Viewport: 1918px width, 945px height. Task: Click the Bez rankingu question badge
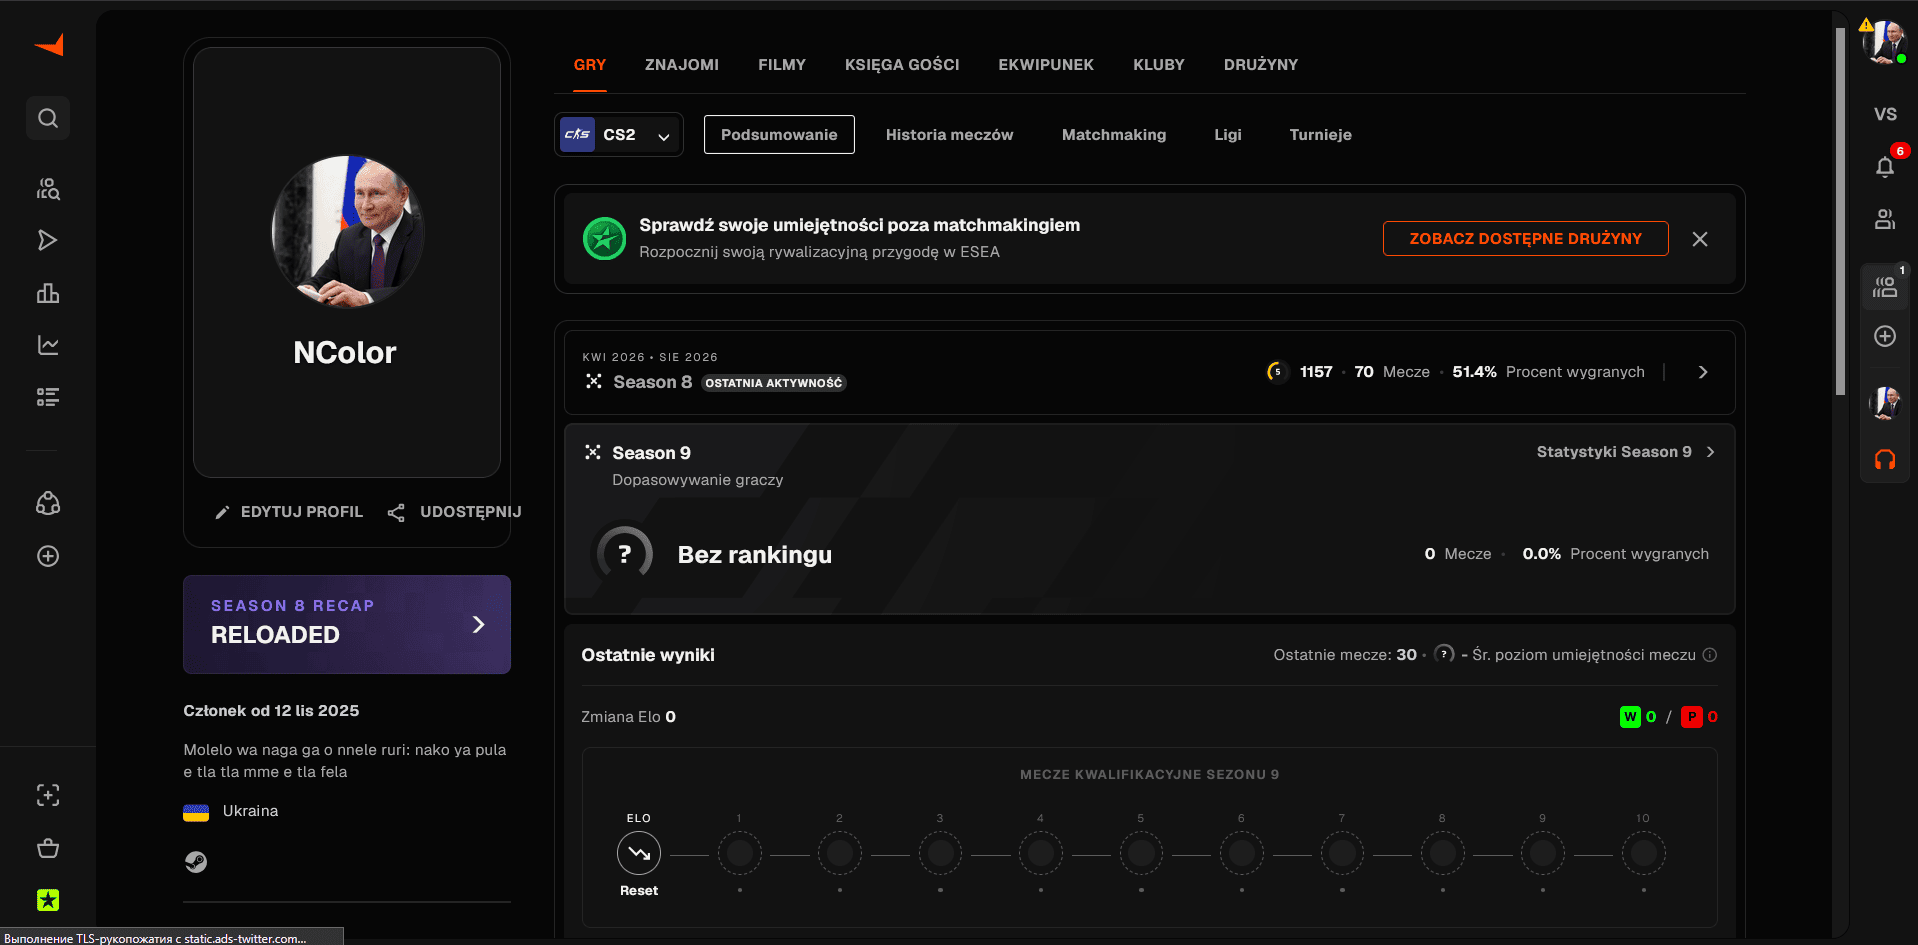pyautogui.click(x=625, y=554)
